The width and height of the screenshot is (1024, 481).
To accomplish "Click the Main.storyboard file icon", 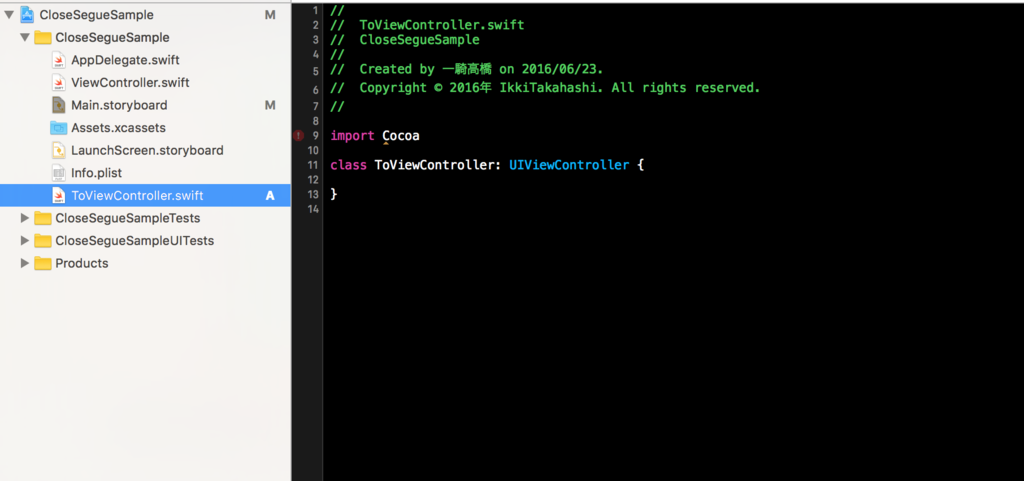I will click(59, 105).
